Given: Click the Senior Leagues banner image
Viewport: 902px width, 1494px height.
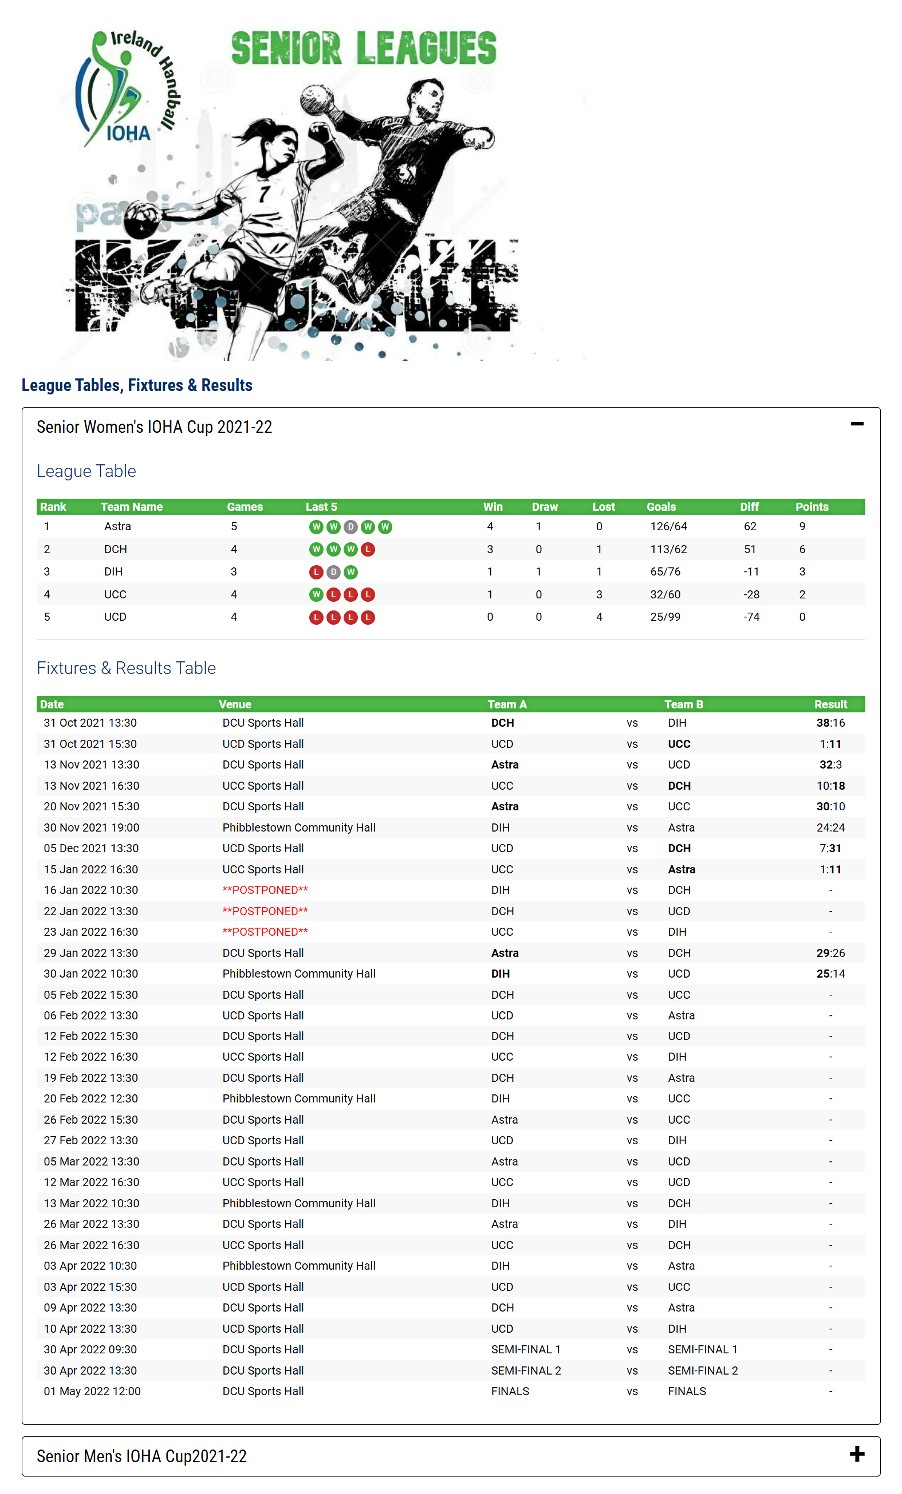Looking at the screenshot, I should click(302, 191).
